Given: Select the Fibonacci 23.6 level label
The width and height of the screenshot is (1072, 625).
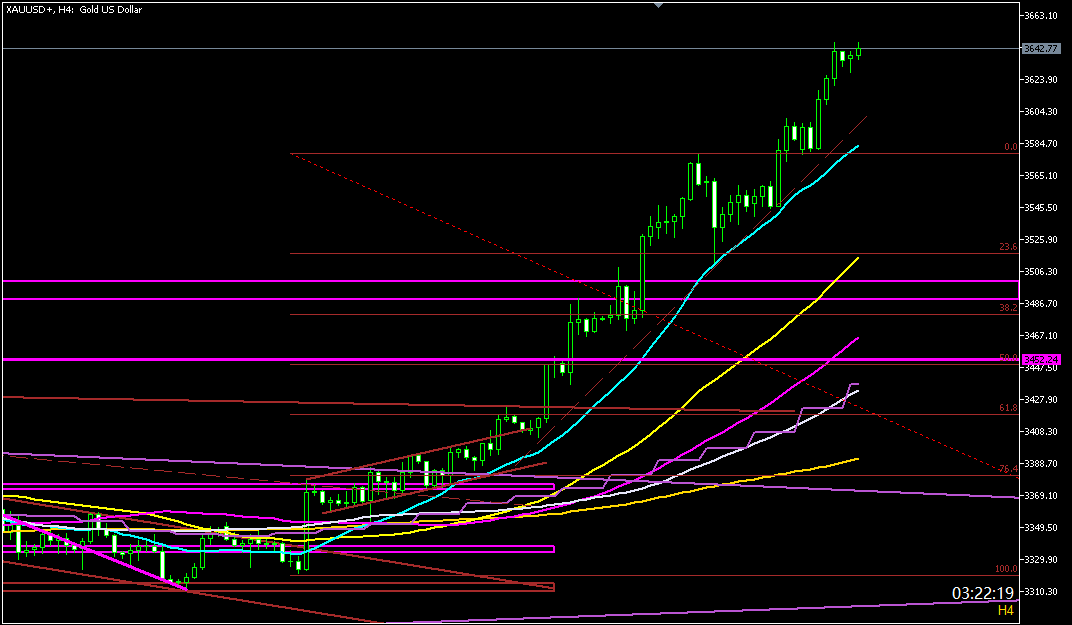Looking at the screenshot, I should click(x=1008, y=247).
